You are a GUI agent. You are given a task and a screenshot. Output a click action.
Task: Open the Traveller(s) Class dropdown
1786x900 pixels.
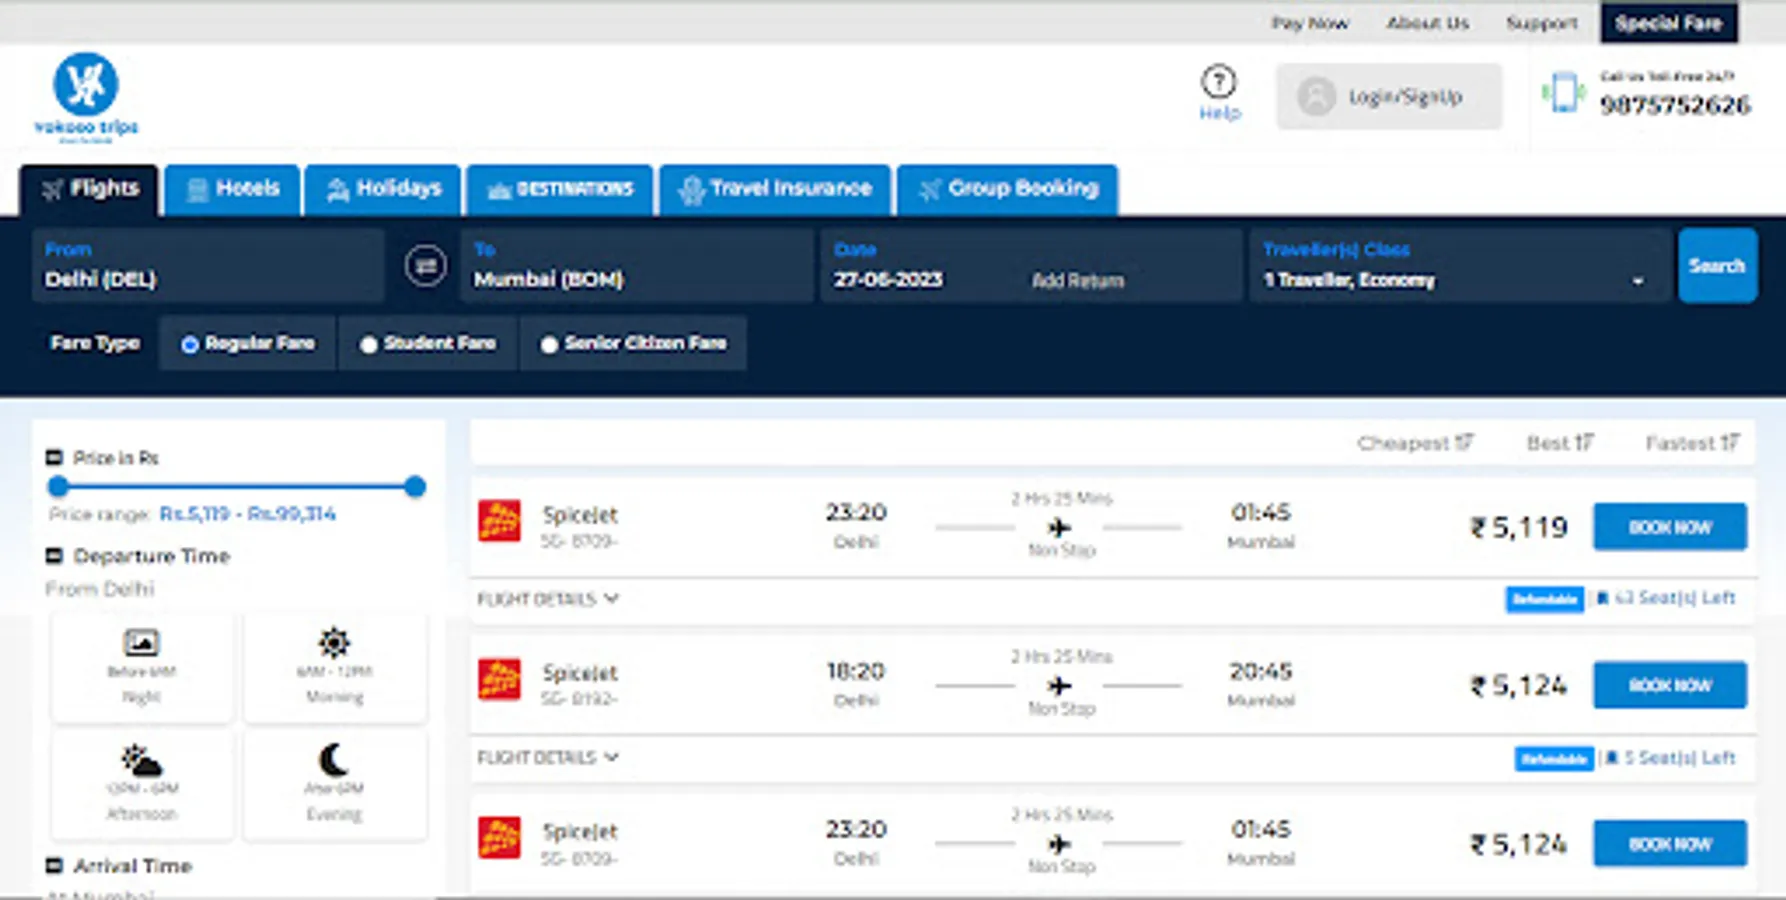[1459, 266]
